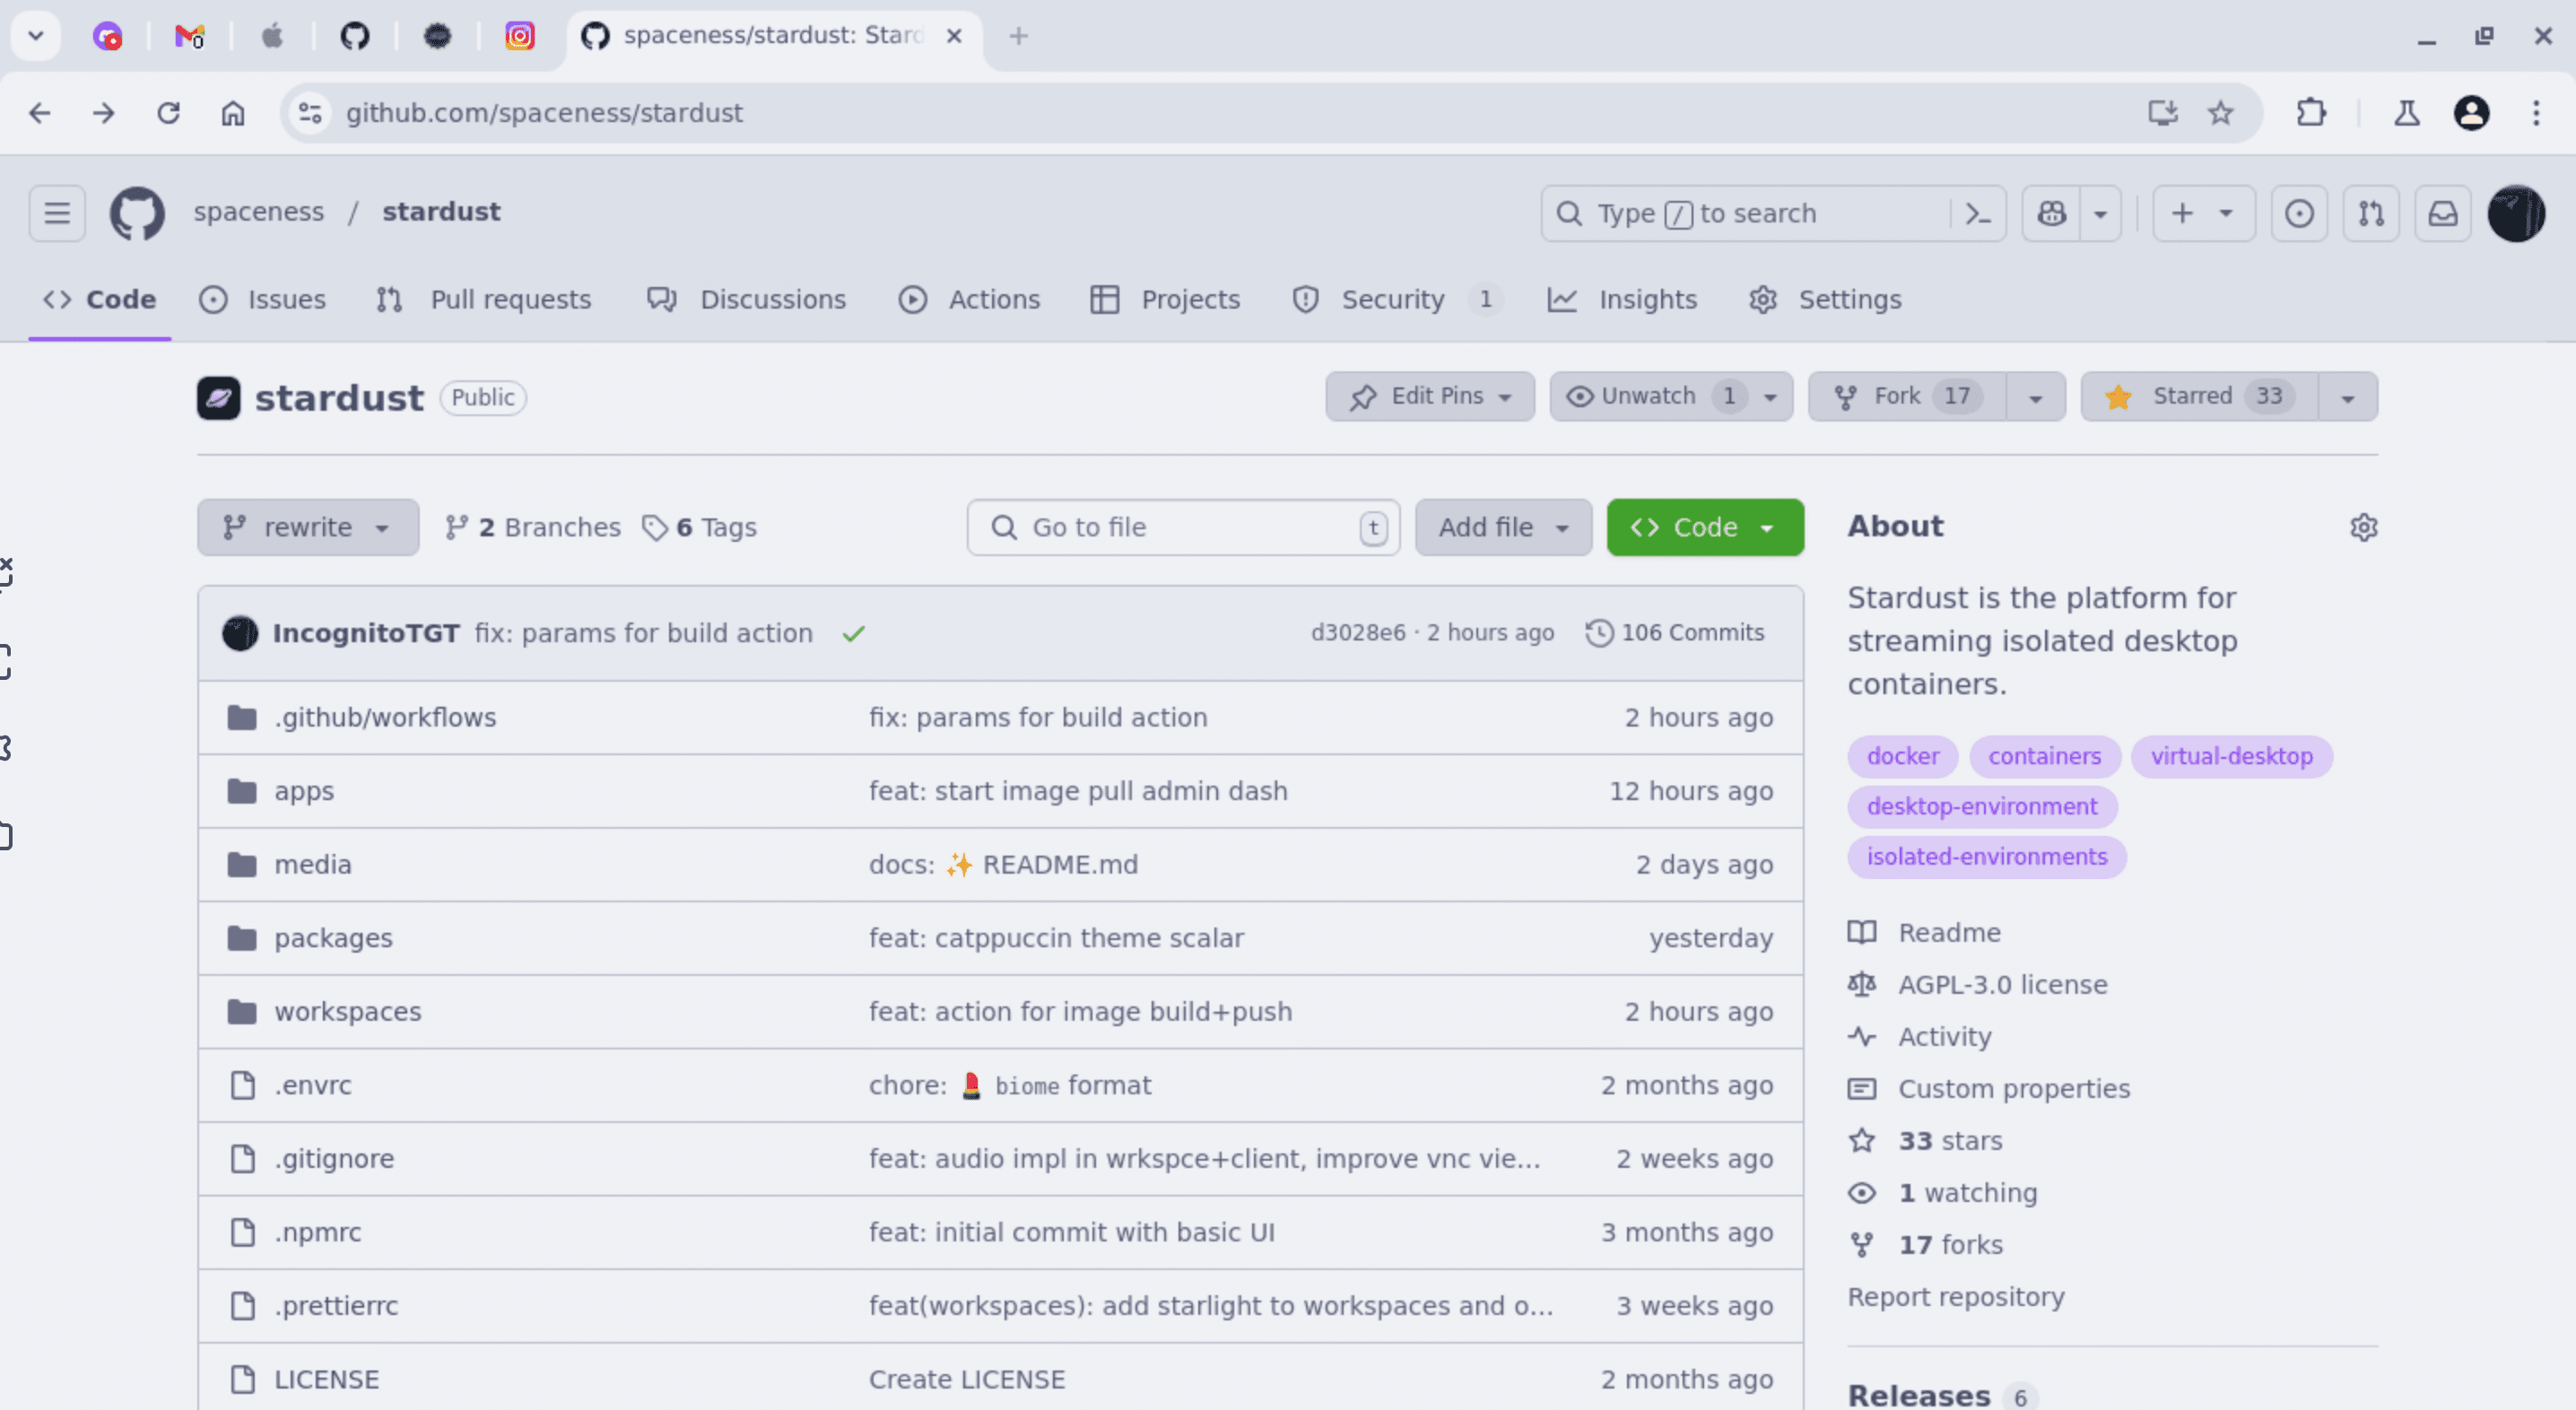Open the .github/workflows folder
The height and width of the screenshot is (1410, 2576).
[385, 718]
